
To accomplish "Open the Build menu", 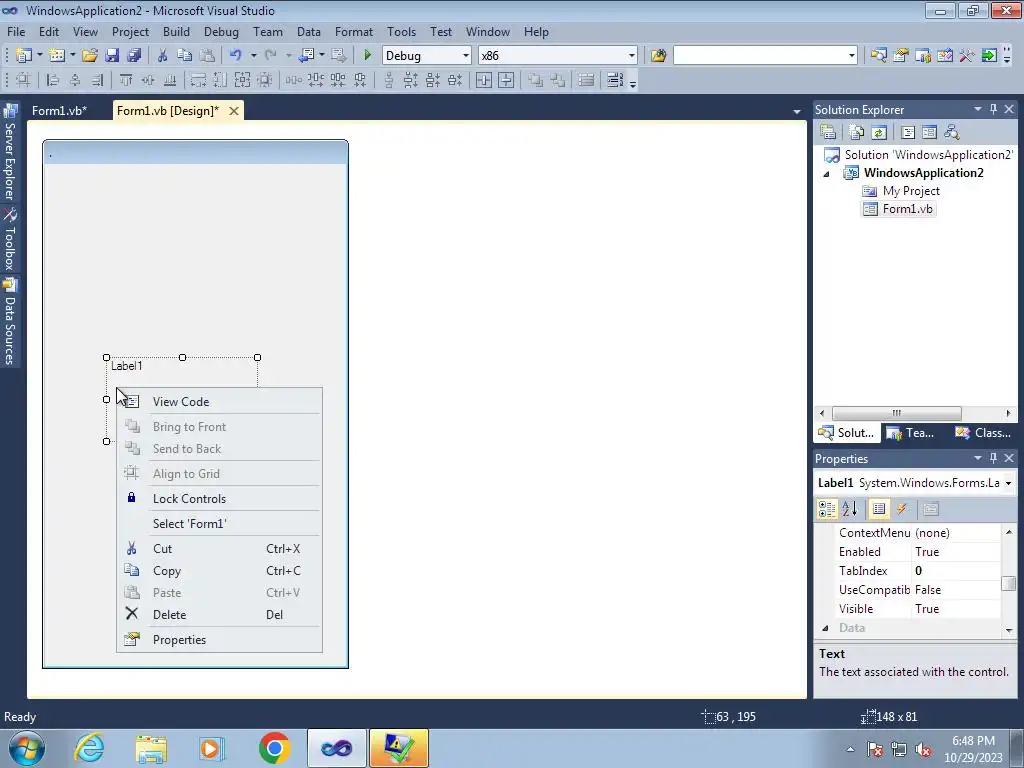I will pyautogui.click(x=176, y=31).
